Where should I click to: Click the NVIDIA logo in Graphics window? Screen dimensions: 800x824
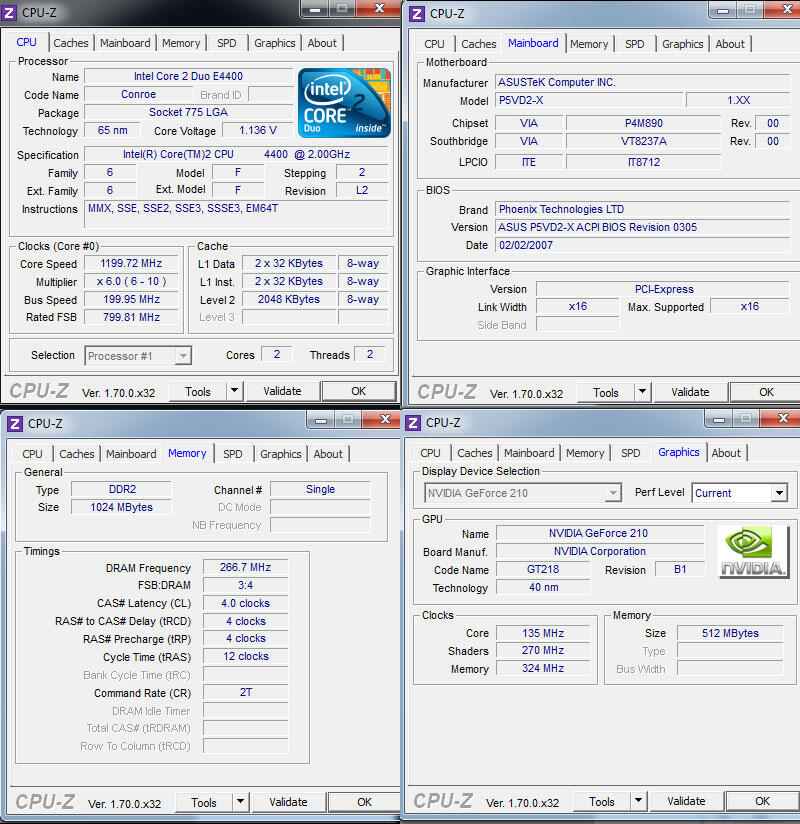(753, 552)
